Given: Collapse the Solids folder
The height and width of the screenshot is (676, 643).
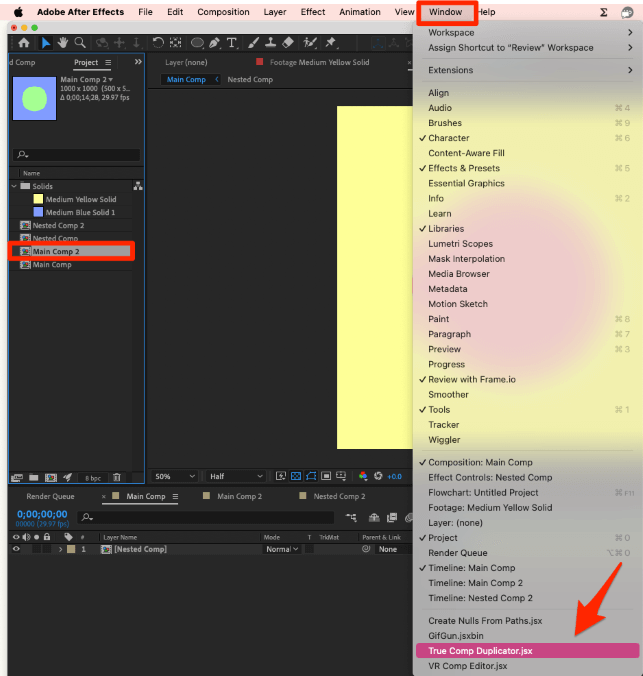Looking at the screenshot, I should 14,186.
